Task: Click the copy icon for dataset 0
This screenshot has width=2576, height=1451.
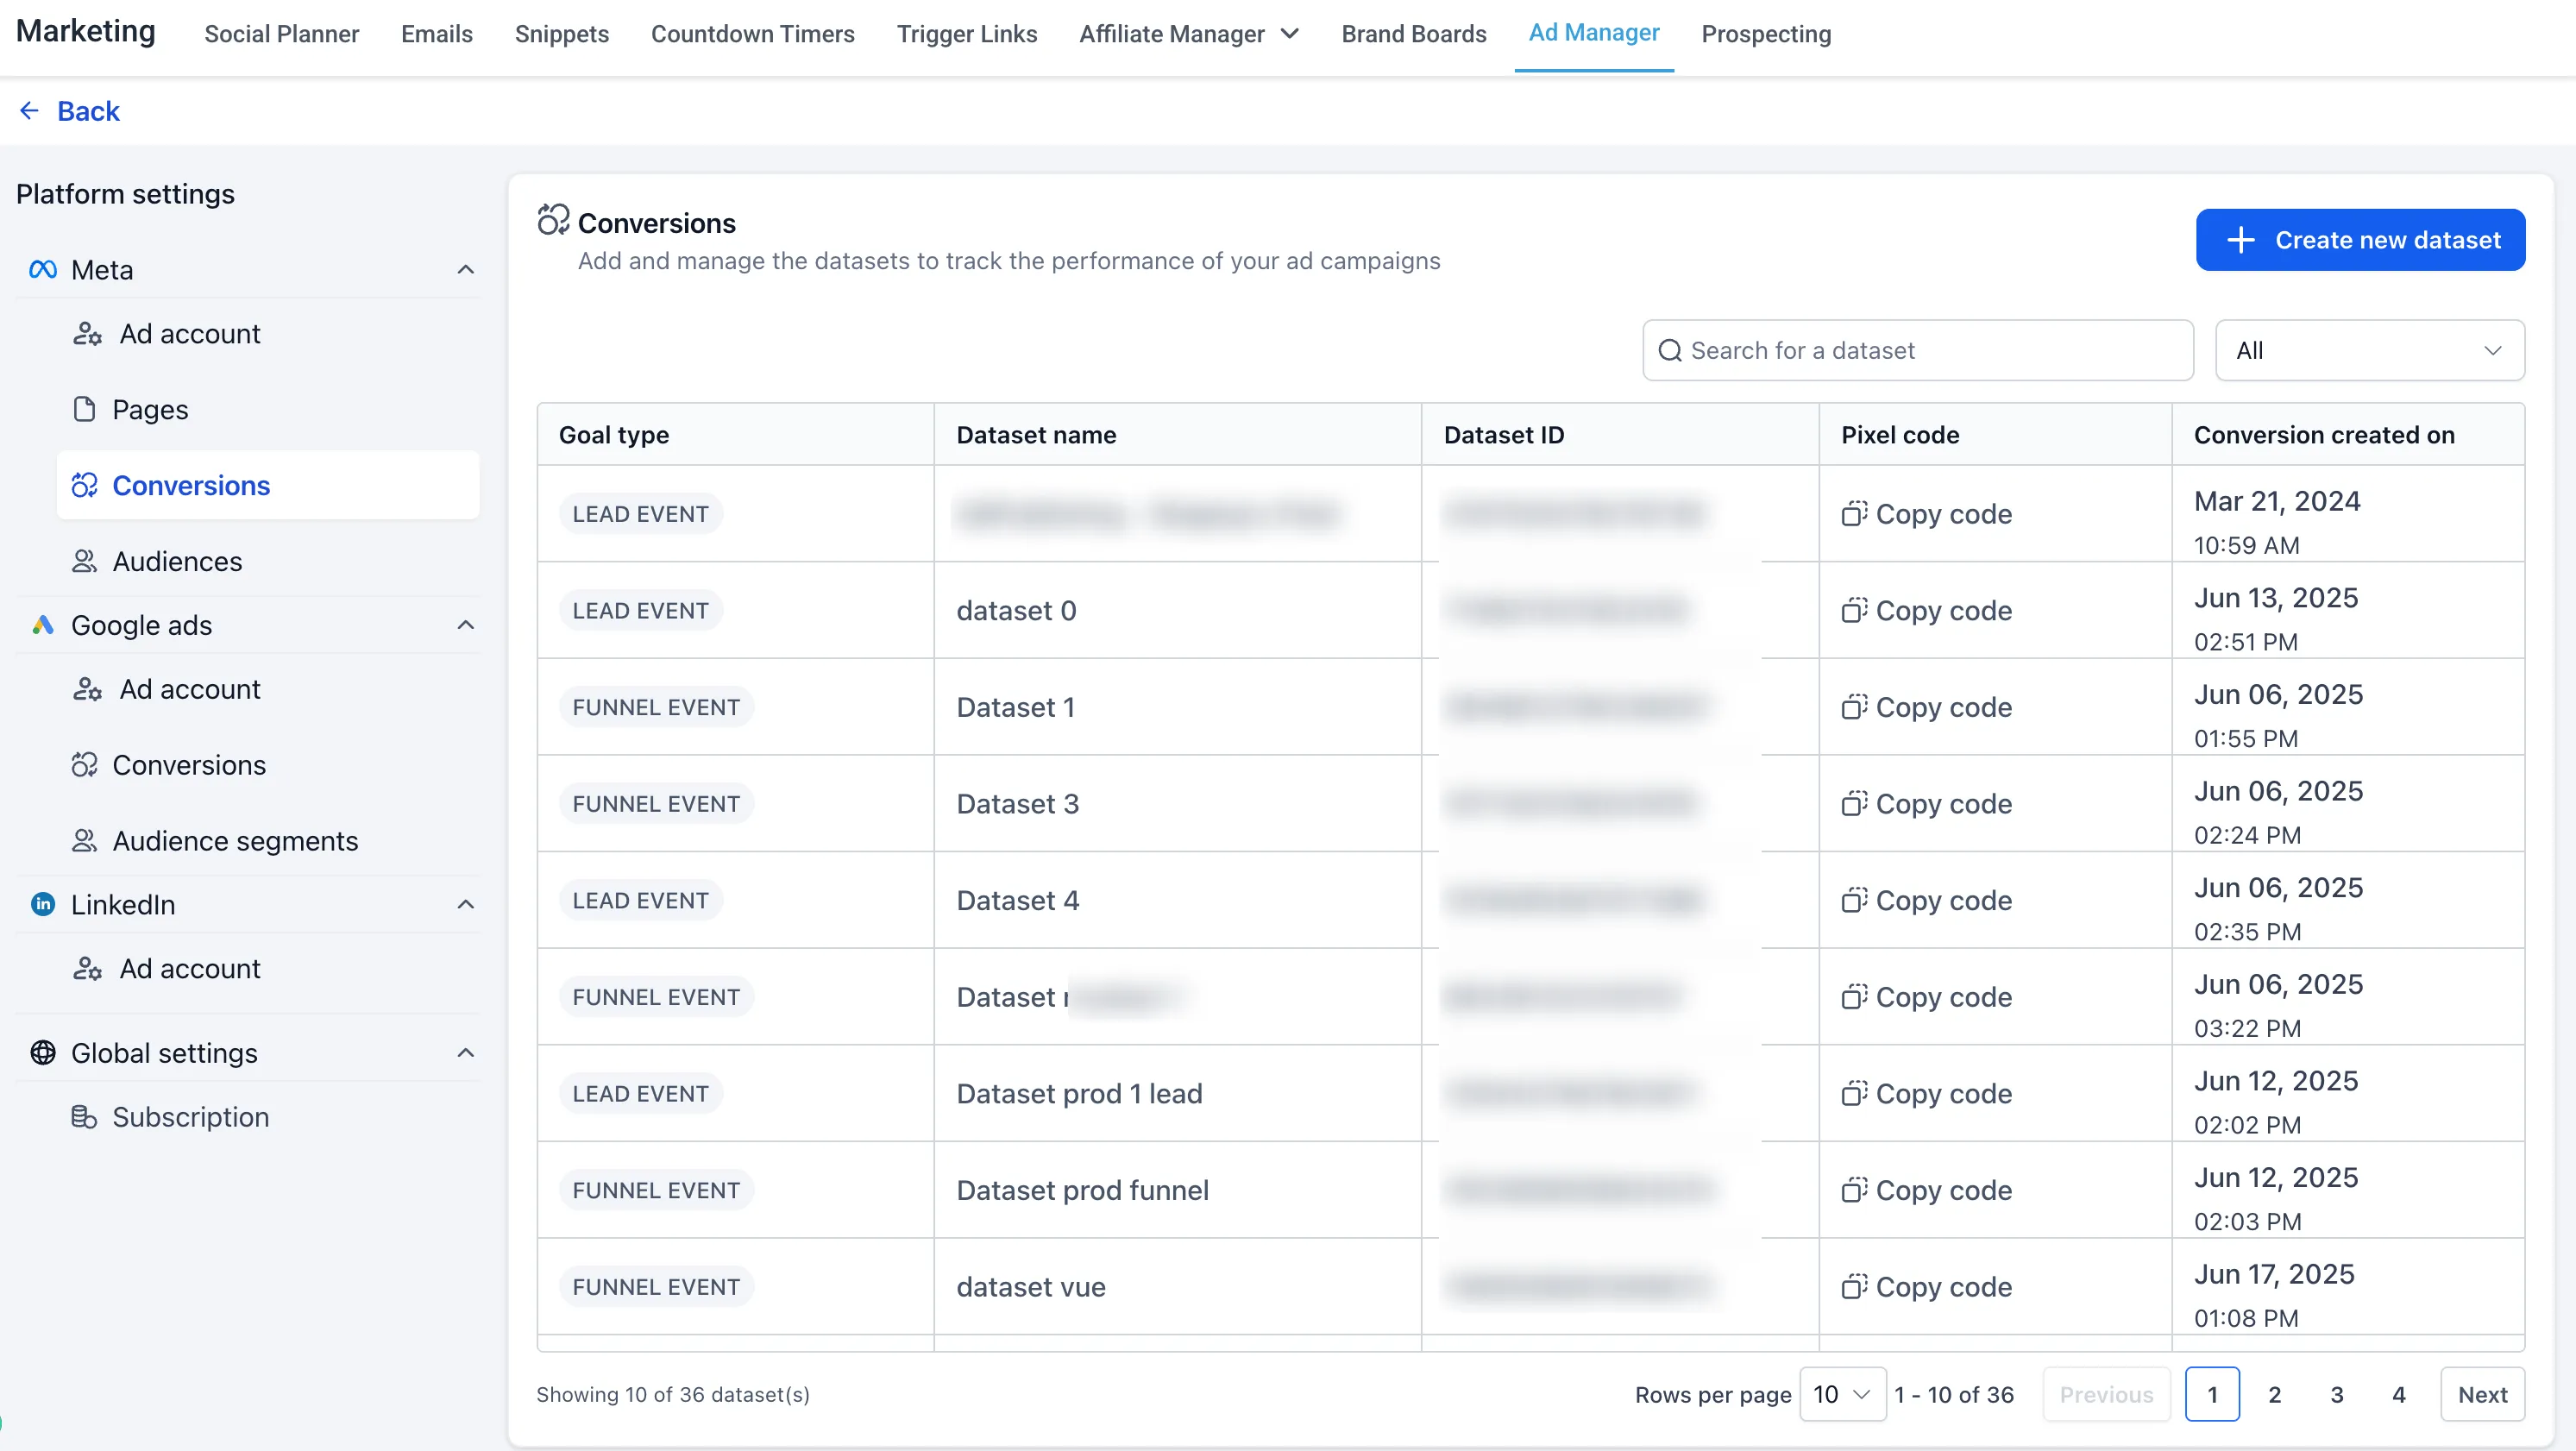Action: point(1854,610)
